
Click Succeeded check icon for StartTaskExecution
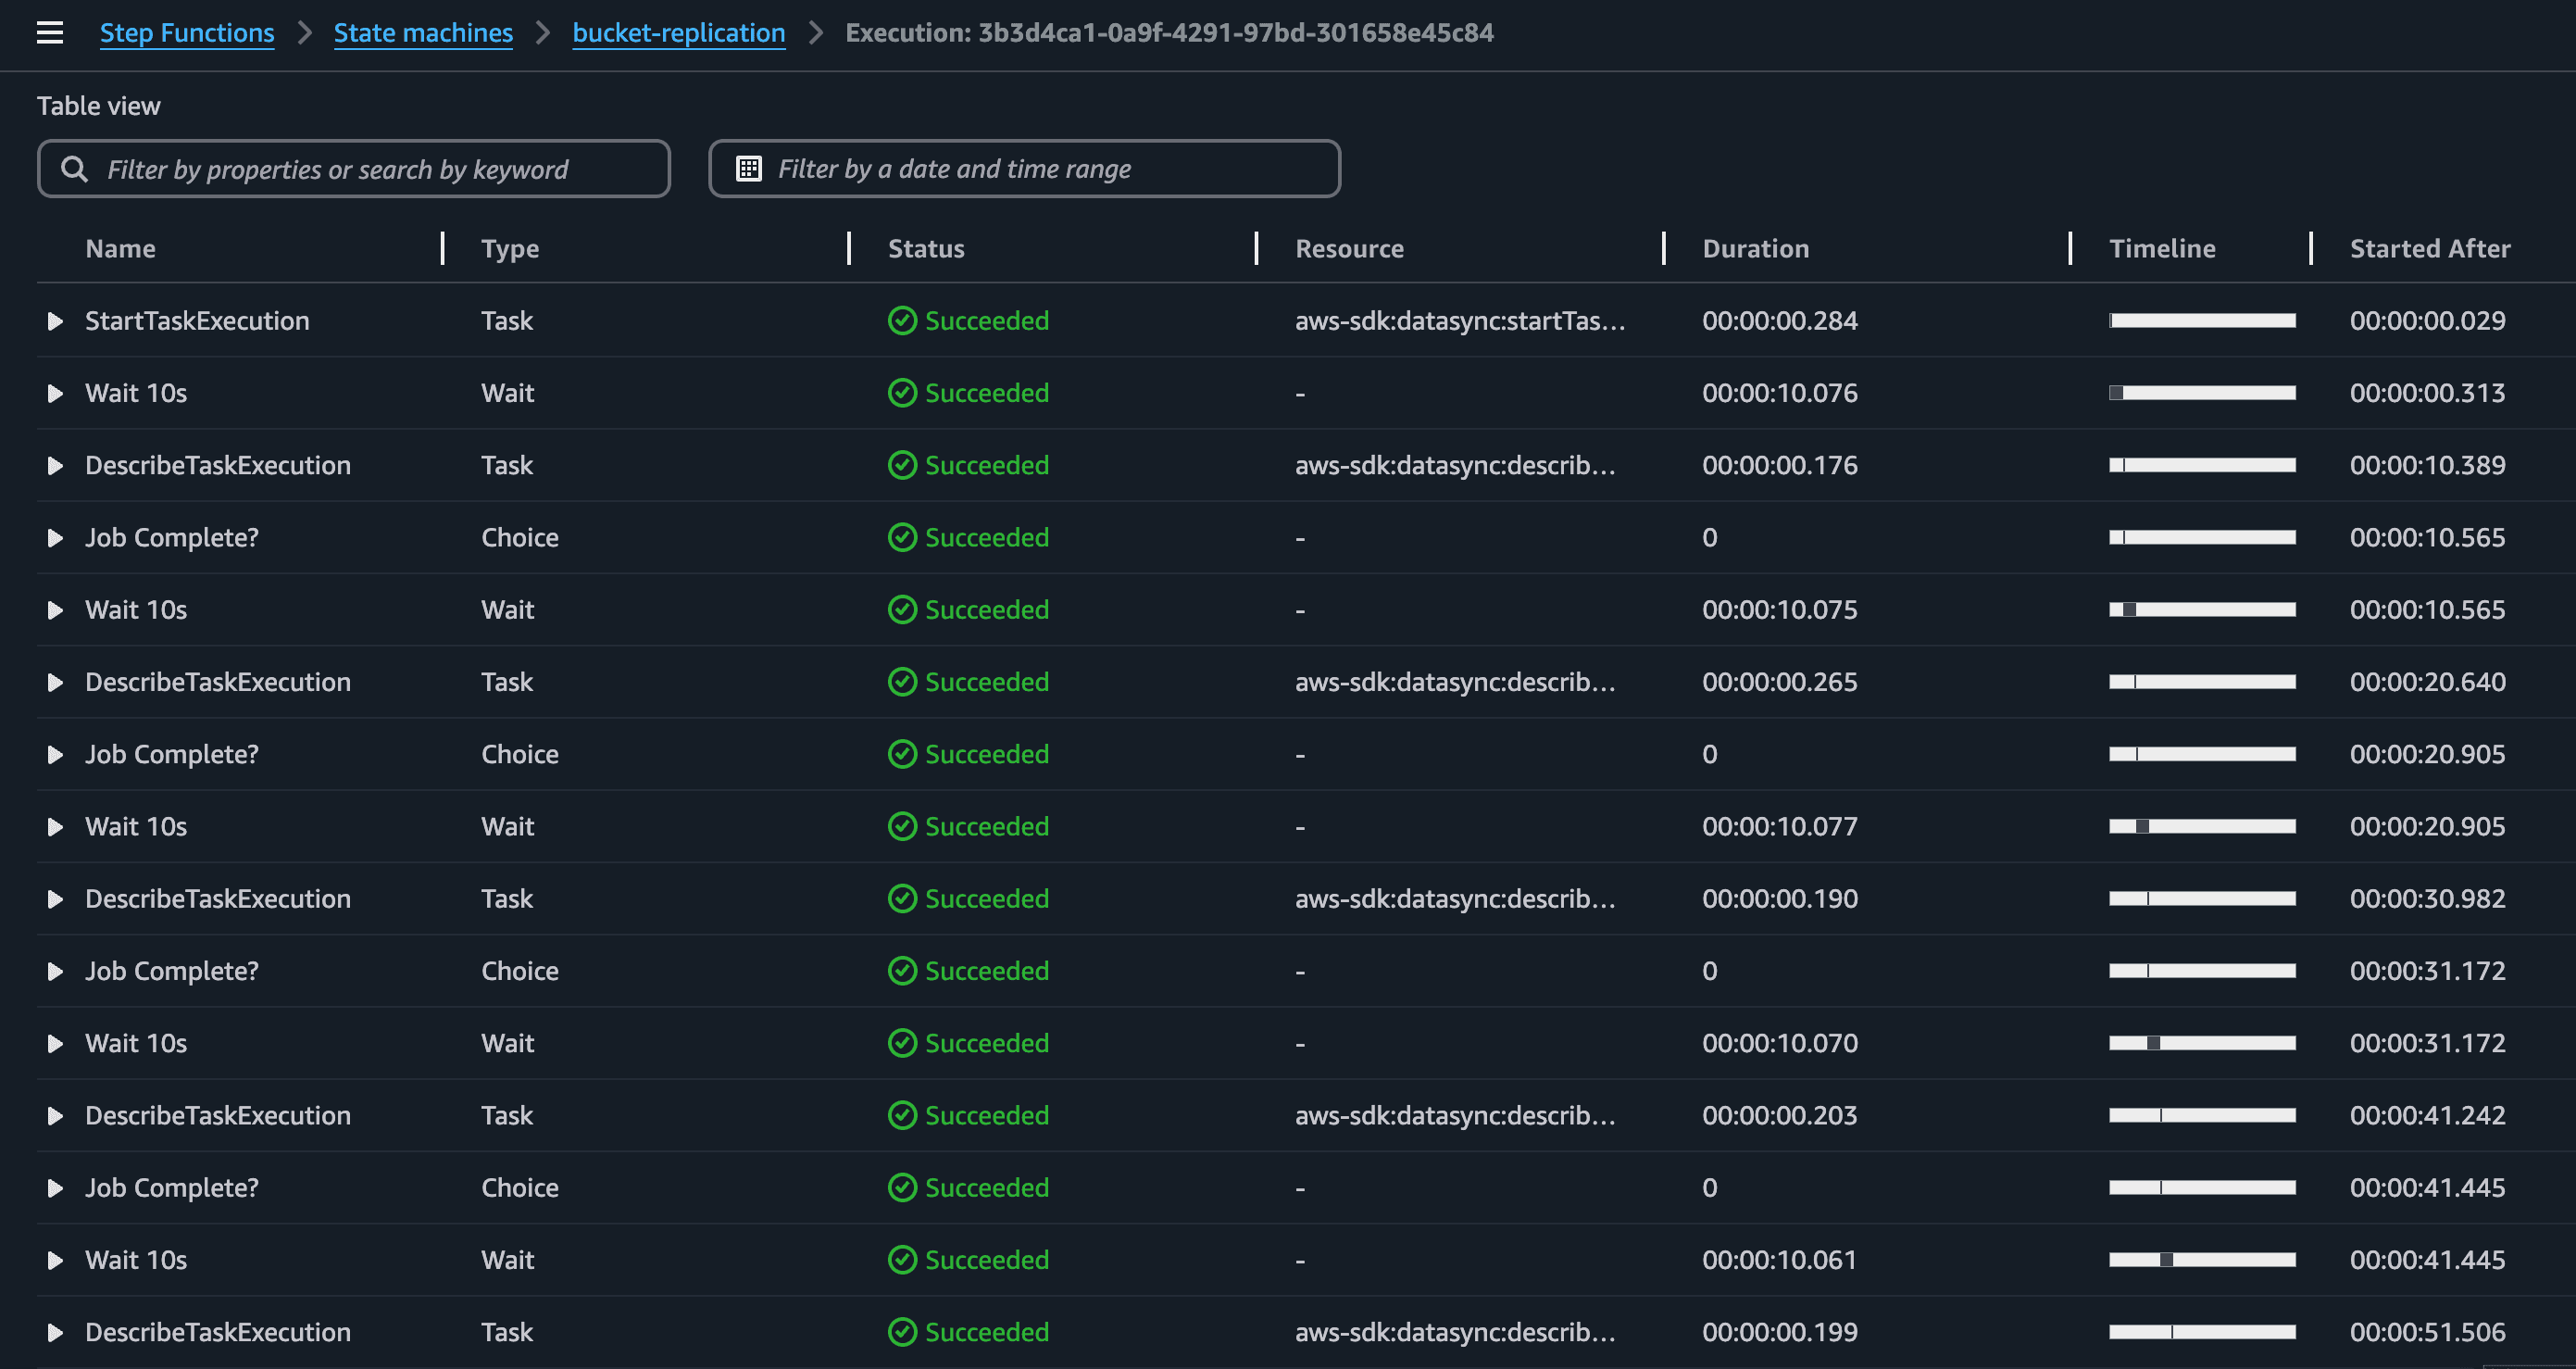pos(902,321)
